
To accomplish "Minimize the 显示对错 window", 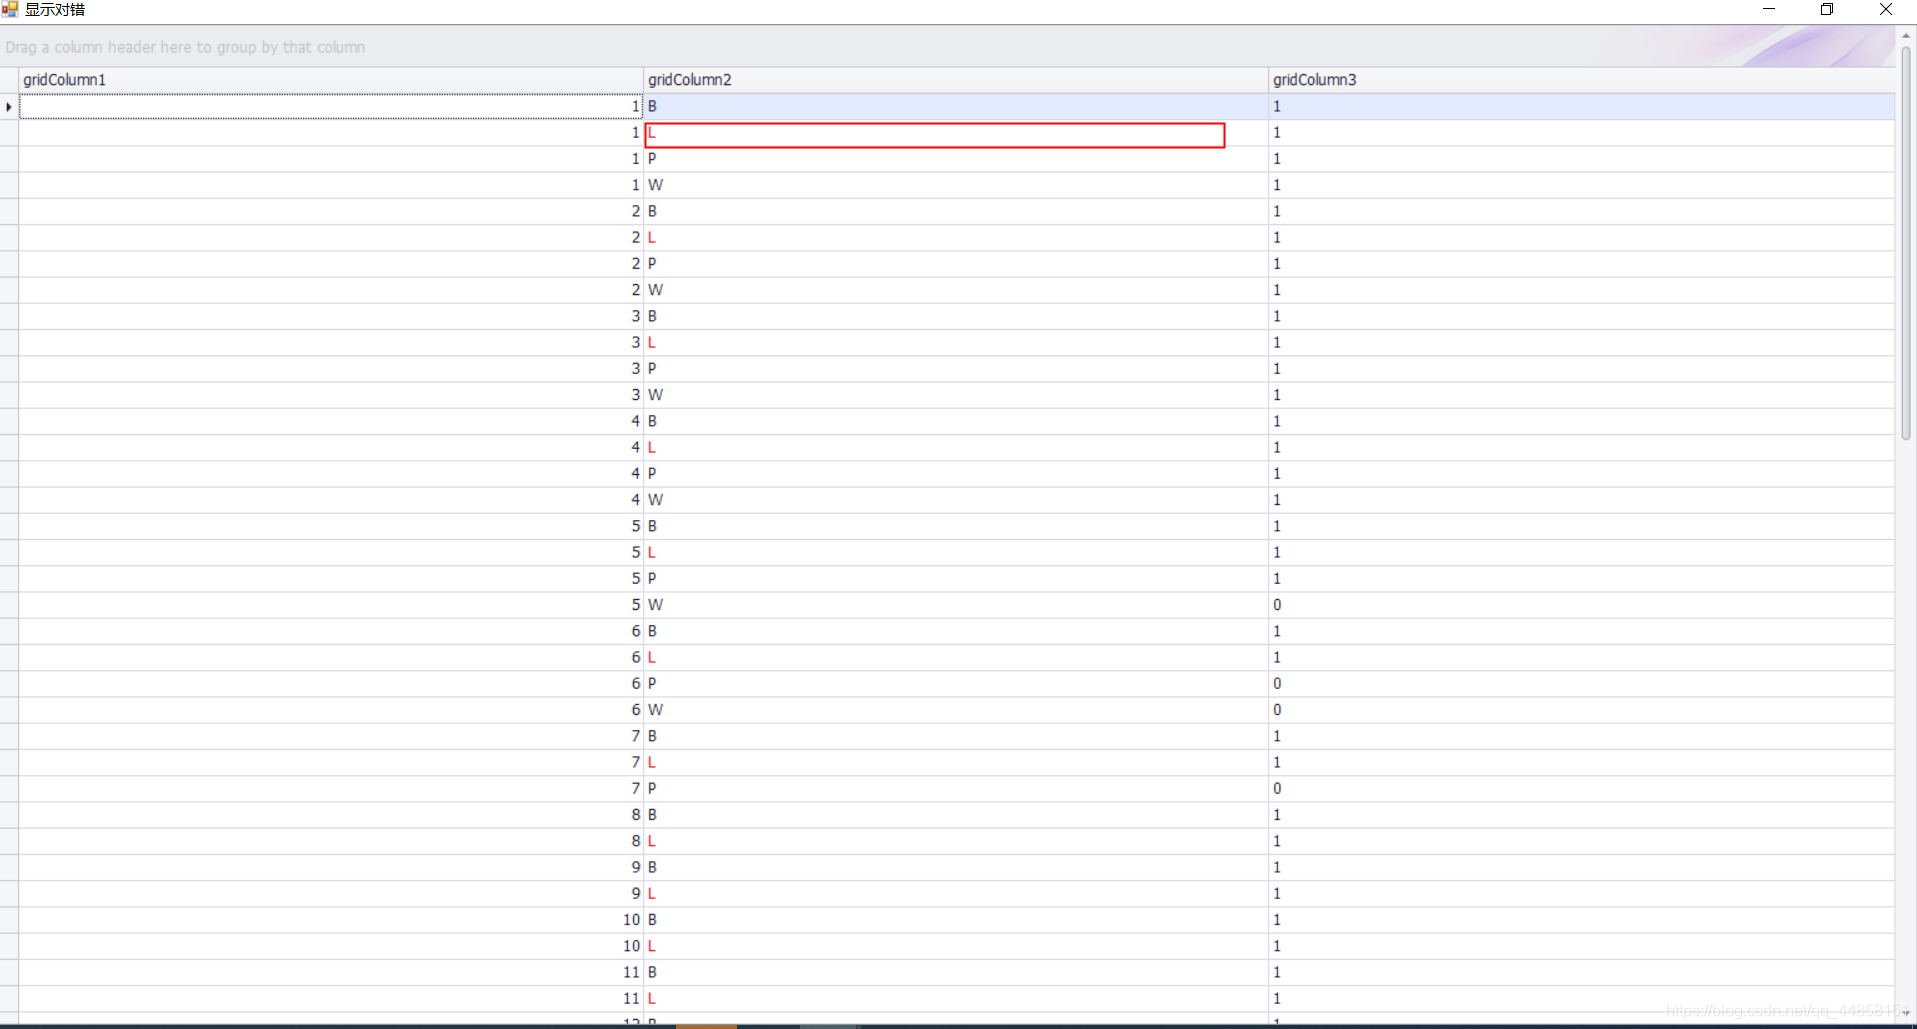I will [1769, 10].
